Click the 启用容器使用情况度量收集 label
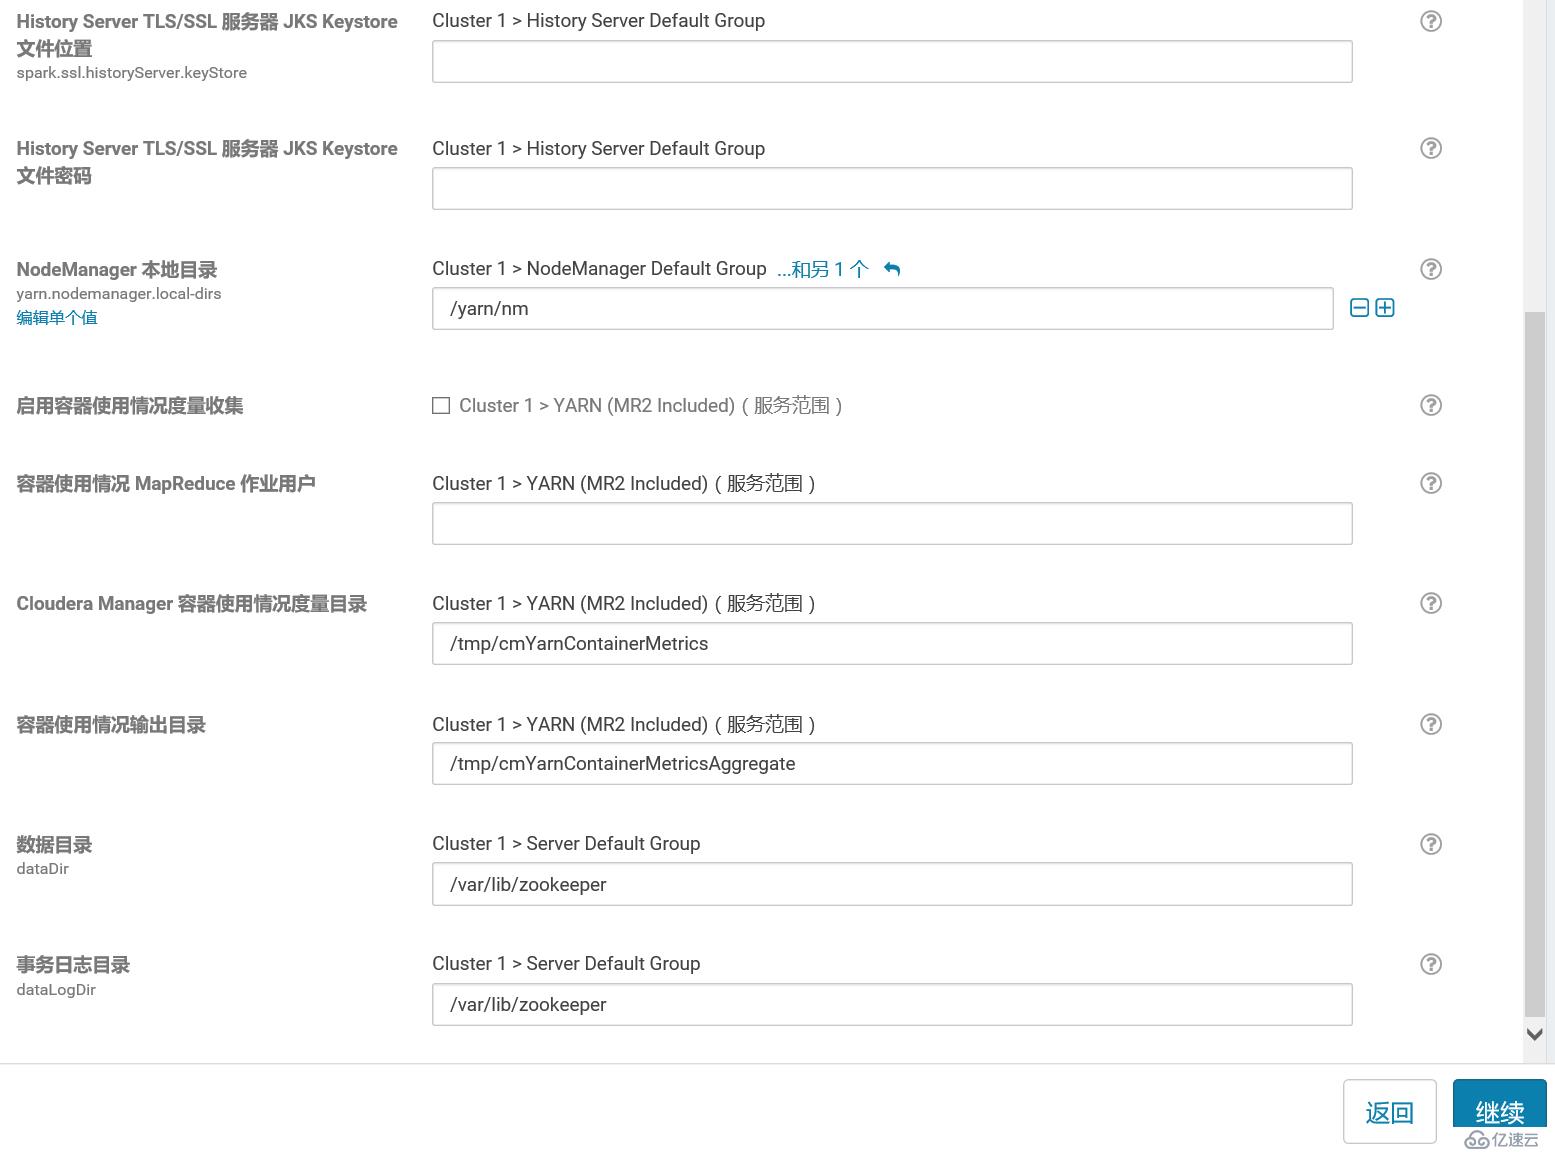This screenshot has width=1555, height=1152. click(x=130, y=406)
